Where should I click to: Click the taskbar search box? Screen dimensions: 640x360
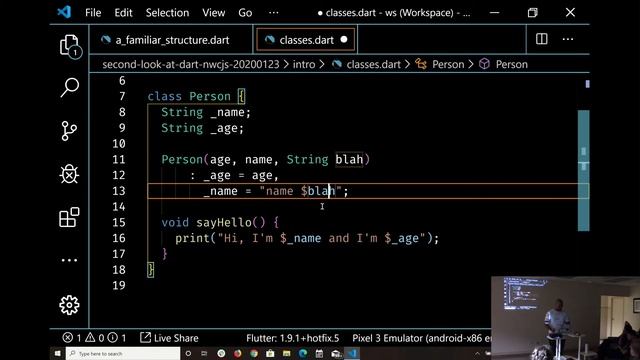(123, 353)
